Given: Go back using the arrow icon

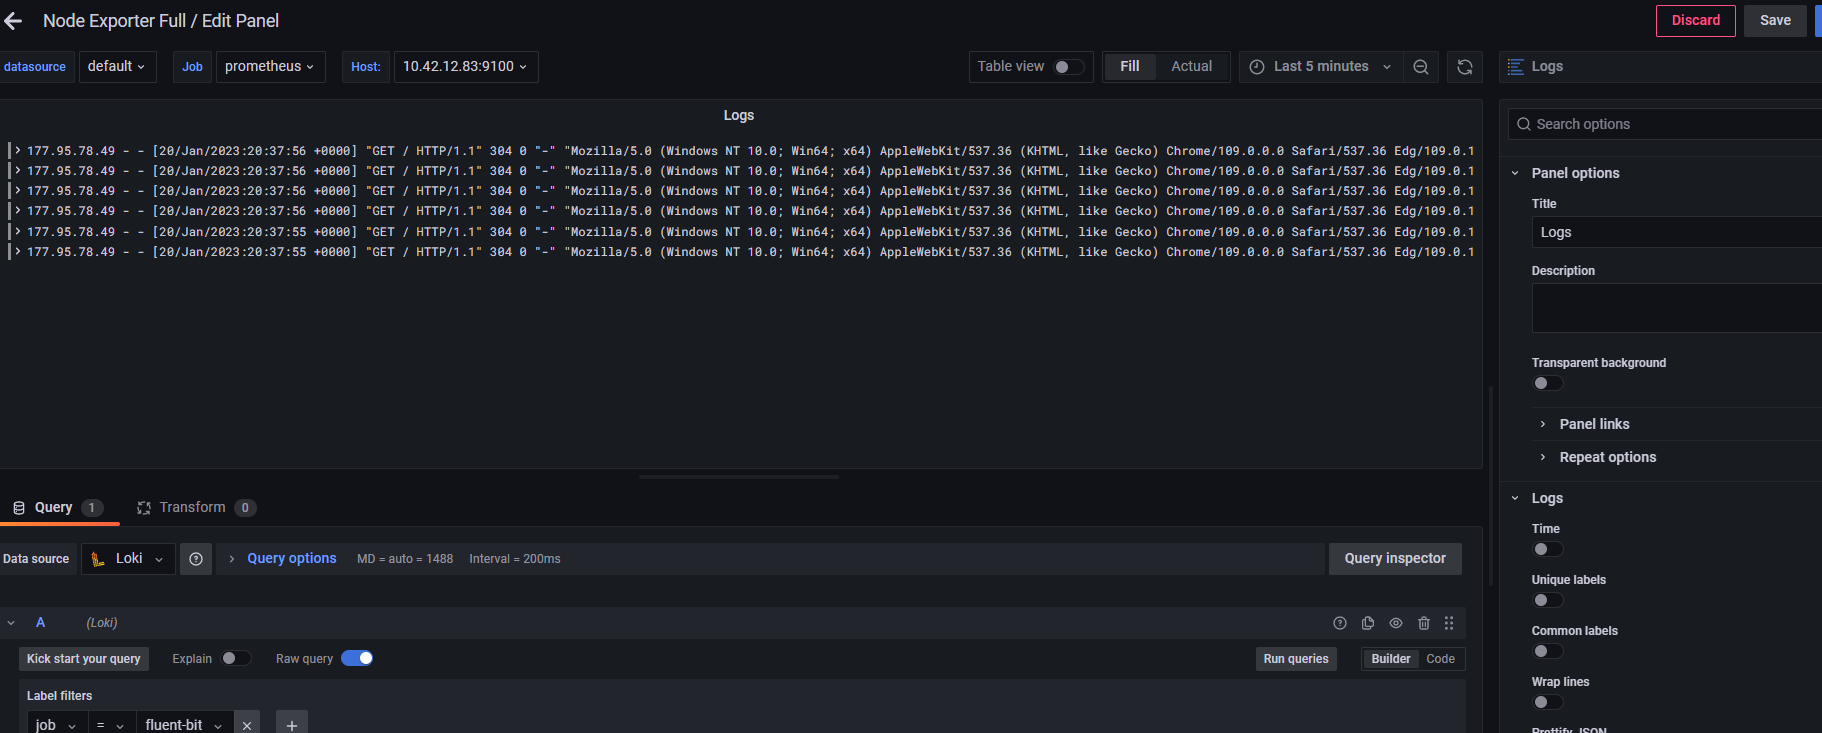Looking at the screenshot, I should tap(13, 21).
